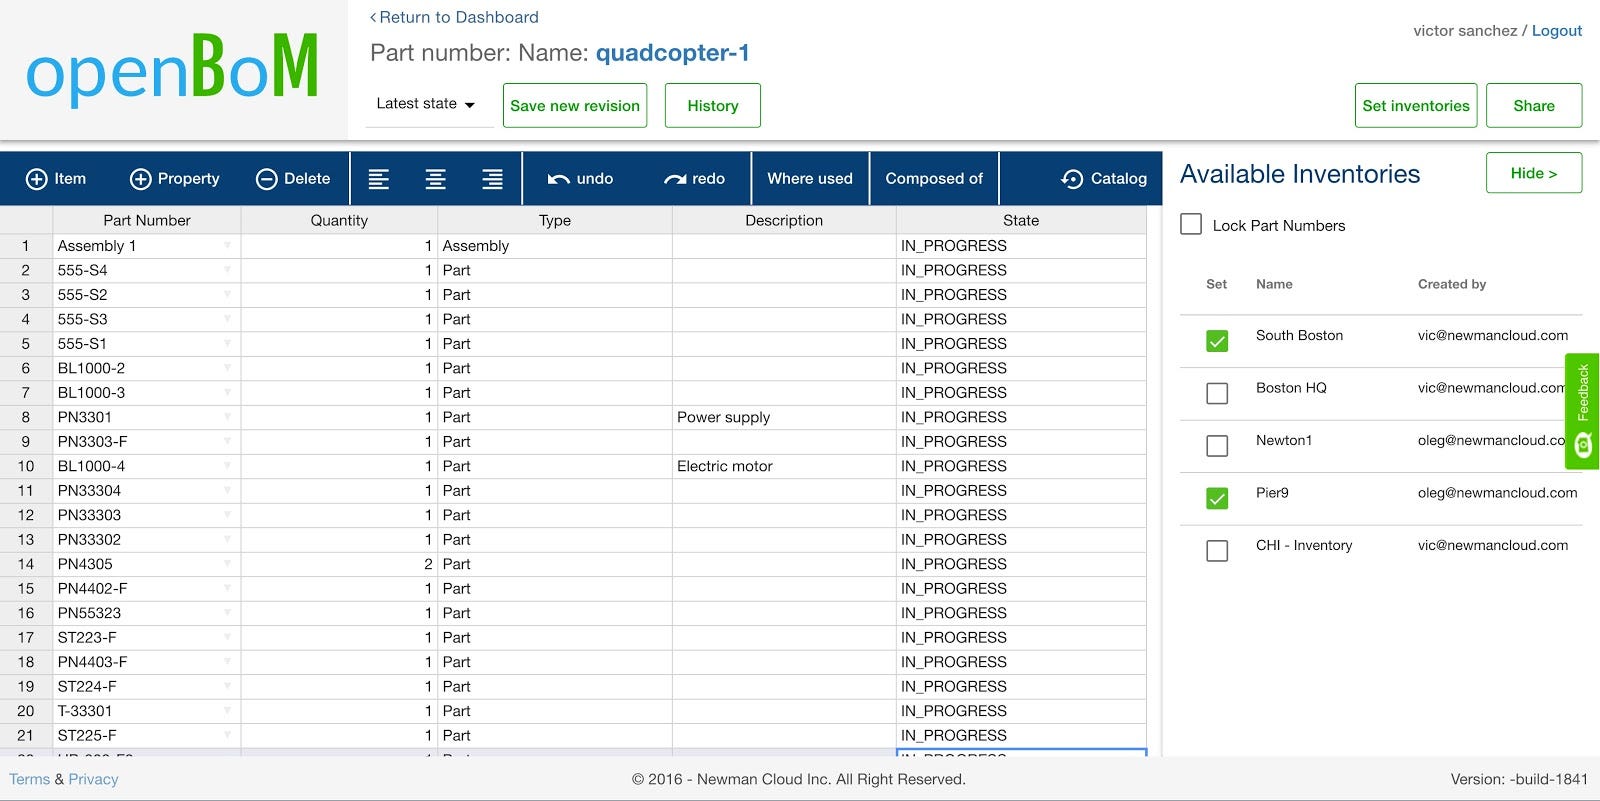The height and width of the screenshot is (801, 1600).
Task: Select the Type column header
Action: (x=555, y=220)
